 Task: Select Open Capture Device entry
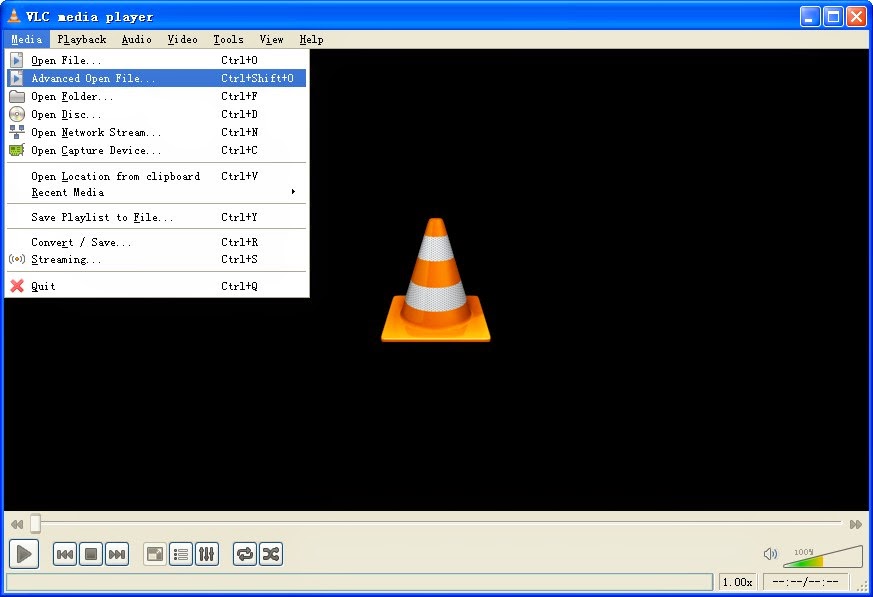(x=156, y=150)
